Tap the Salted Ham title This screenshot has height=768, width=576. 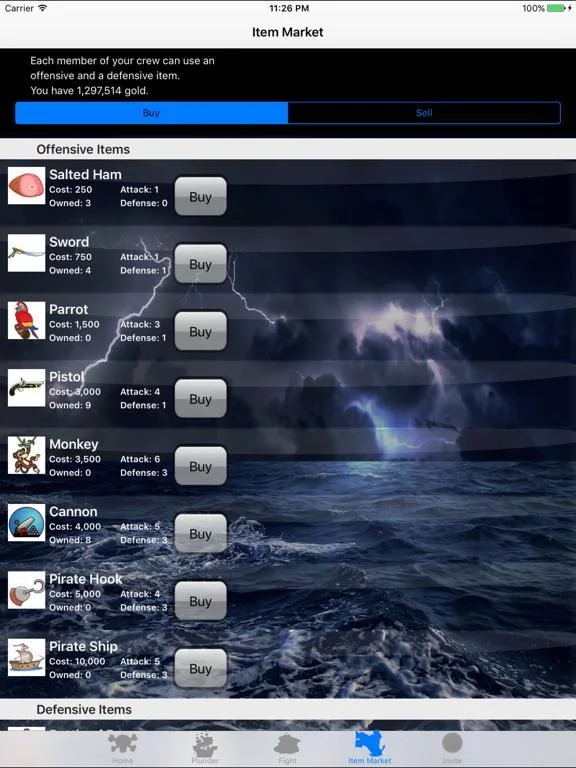(x=85, y=174)
